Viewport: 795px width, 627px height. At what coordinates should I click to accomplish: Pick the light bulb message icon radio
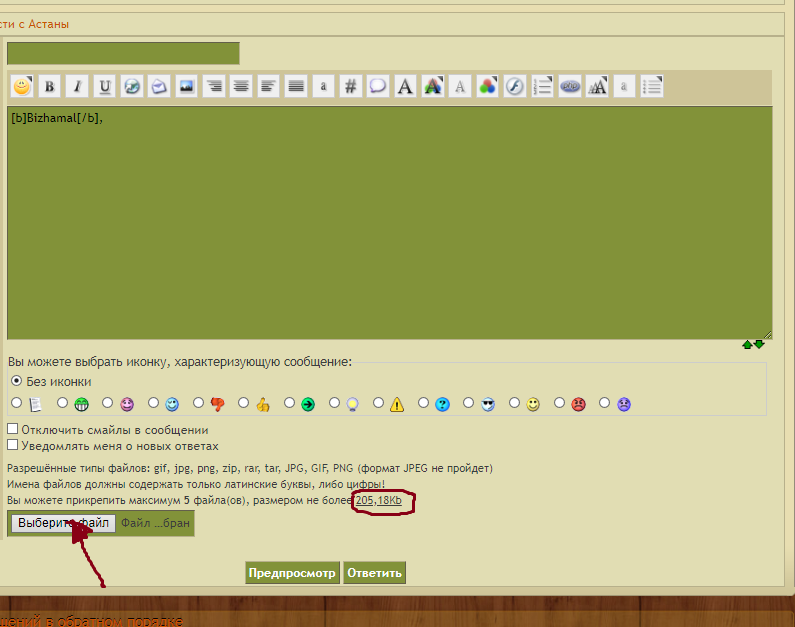(x=335, y=403)
